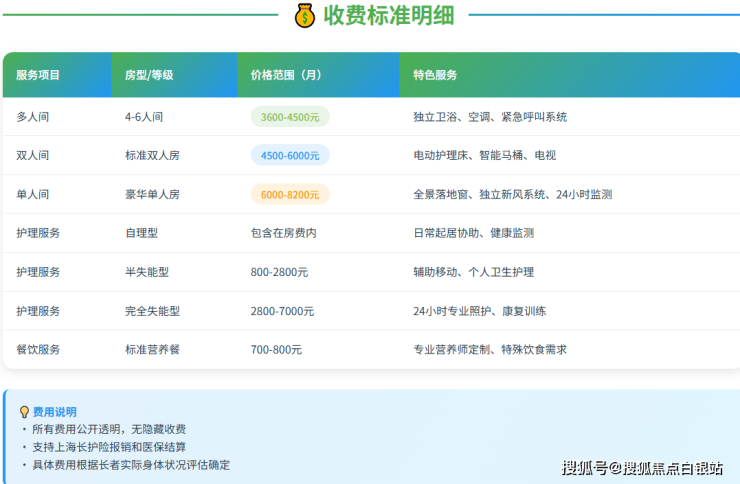Select the 多人间 row label
740x484 pixels.
point(33,117)
